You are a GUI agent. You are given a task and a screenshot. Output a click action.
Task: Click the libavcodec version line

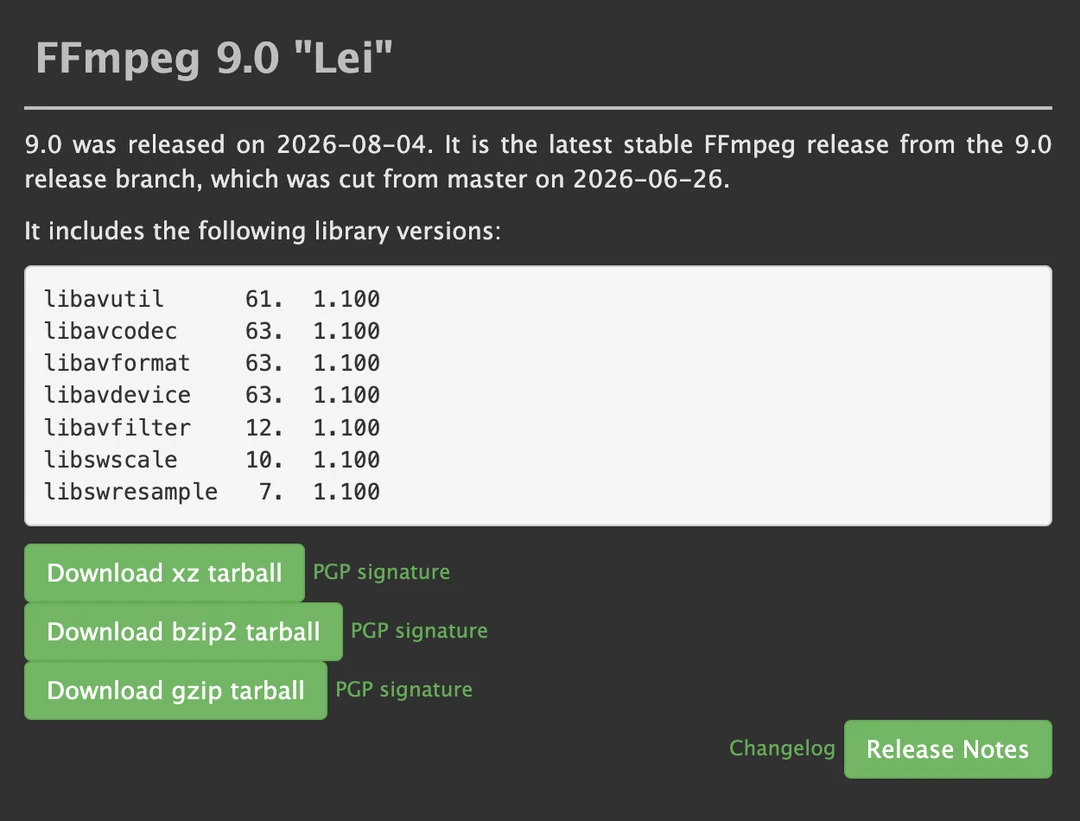(x=212, y=331)
